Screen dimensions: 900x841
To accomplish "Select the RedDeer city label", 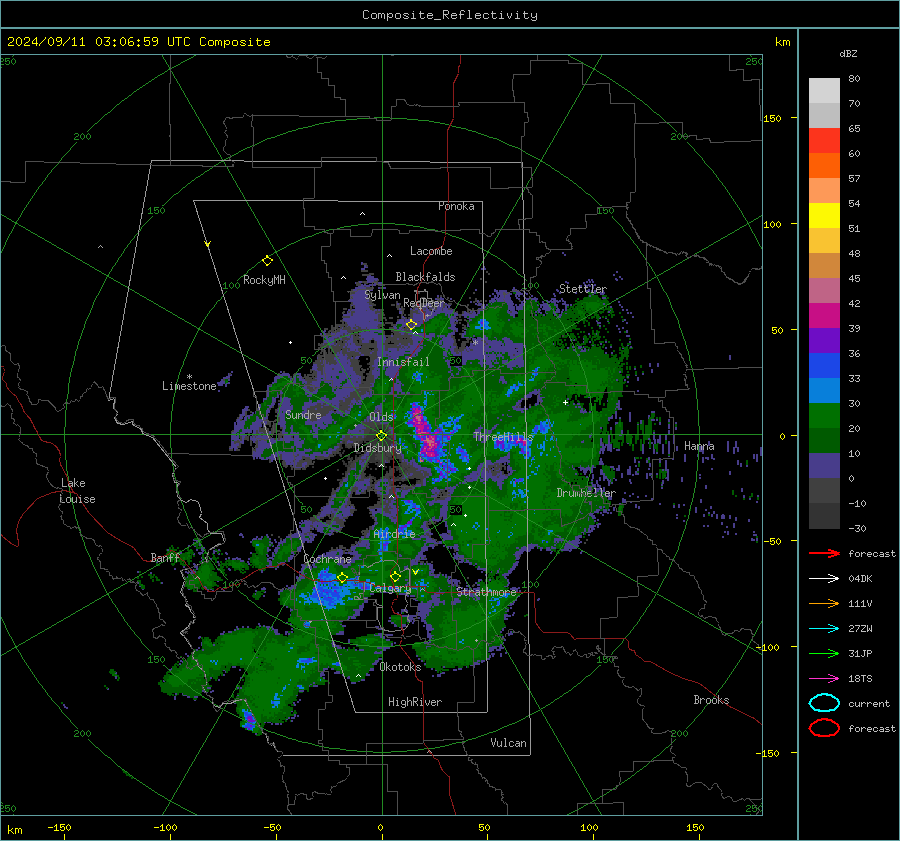I will (x=424, y=303).
